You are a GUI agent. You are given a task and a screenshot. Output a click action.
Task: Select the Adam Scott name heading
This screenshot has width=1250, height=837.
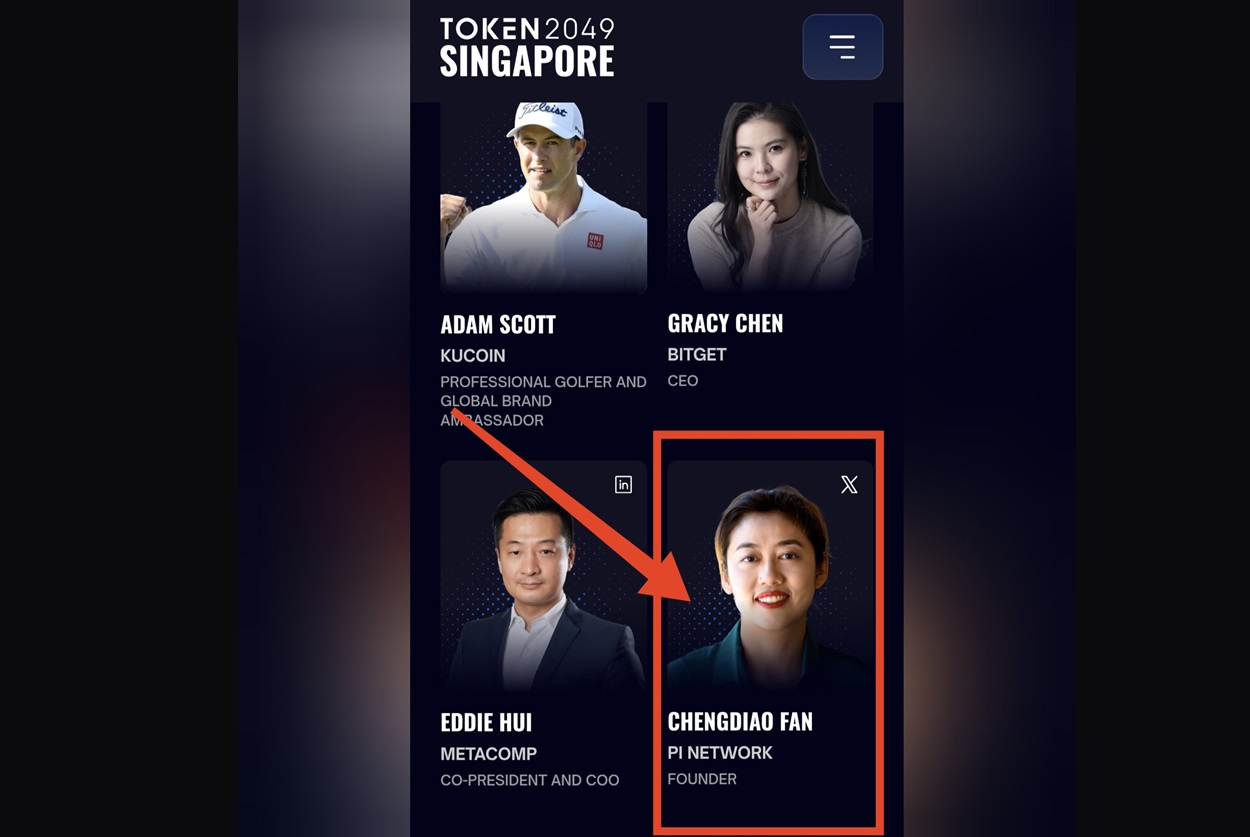pyautogui.click(x=498, y=324)
